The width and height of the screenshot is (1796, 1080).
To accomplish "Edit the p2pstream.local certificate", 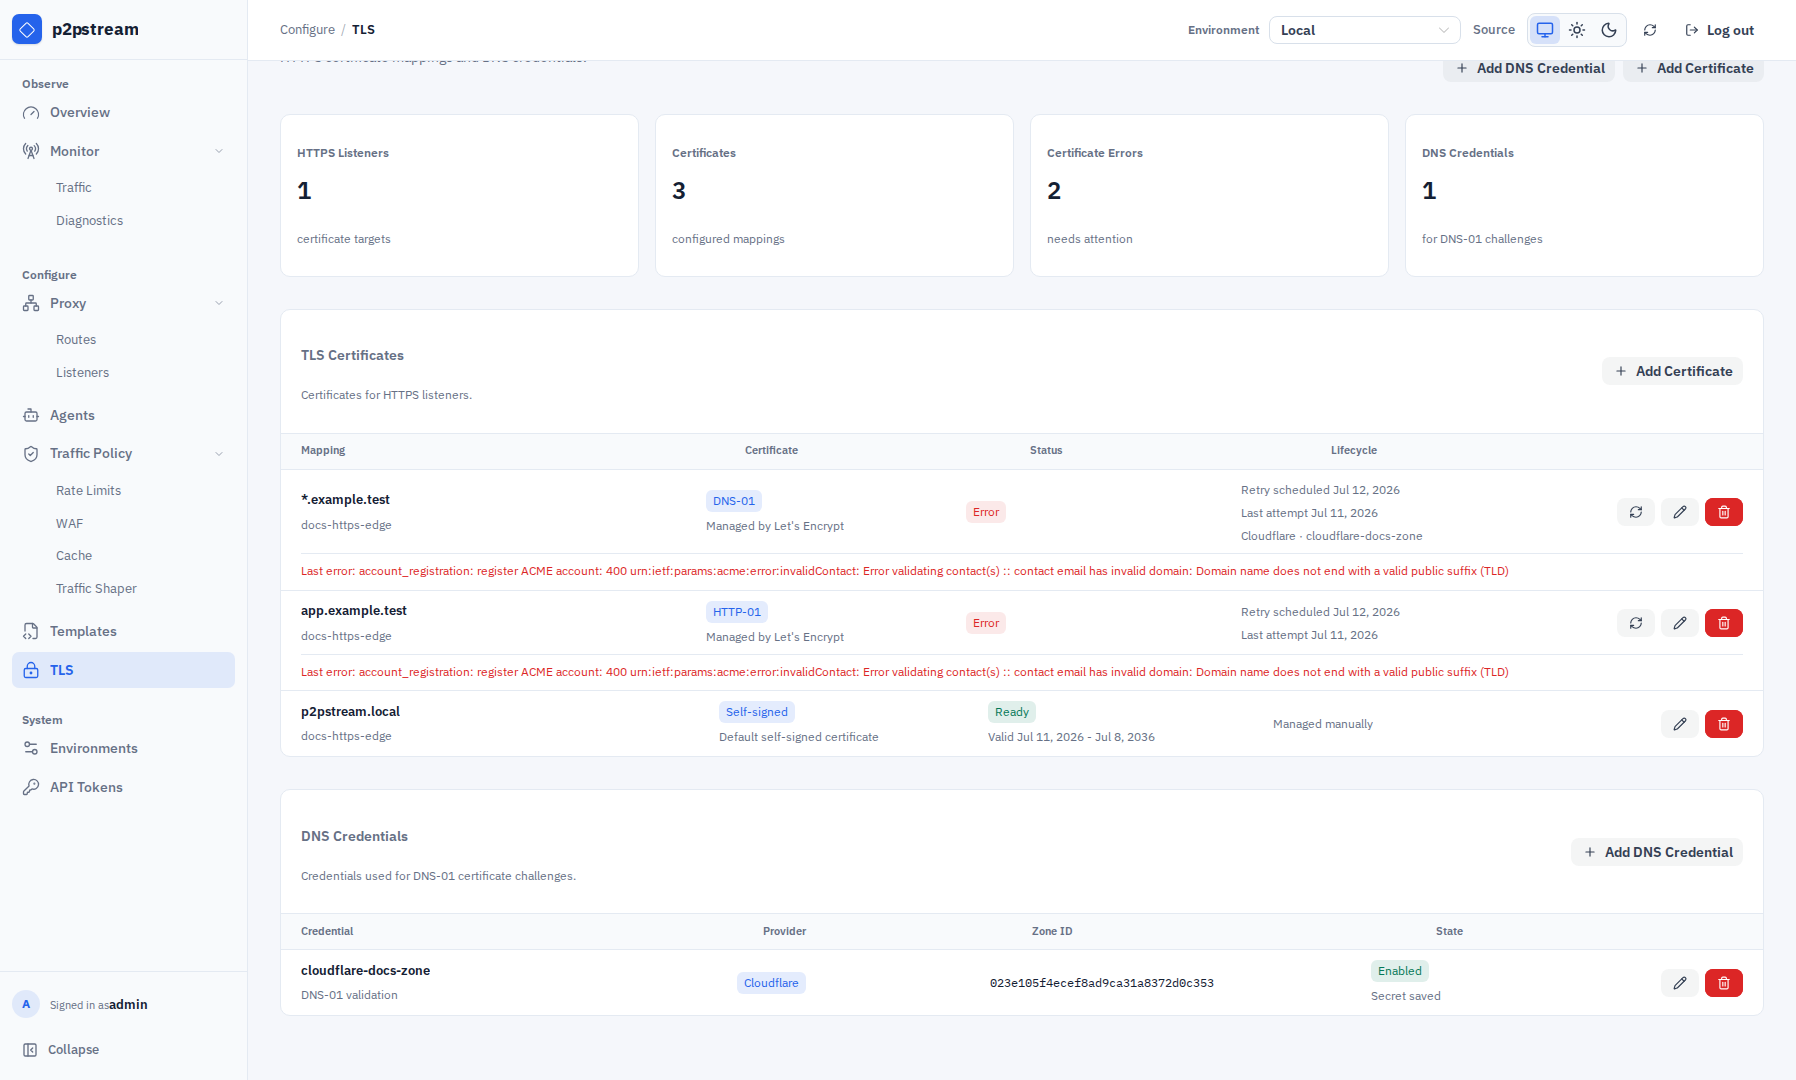I will [x=1680, y=724].
